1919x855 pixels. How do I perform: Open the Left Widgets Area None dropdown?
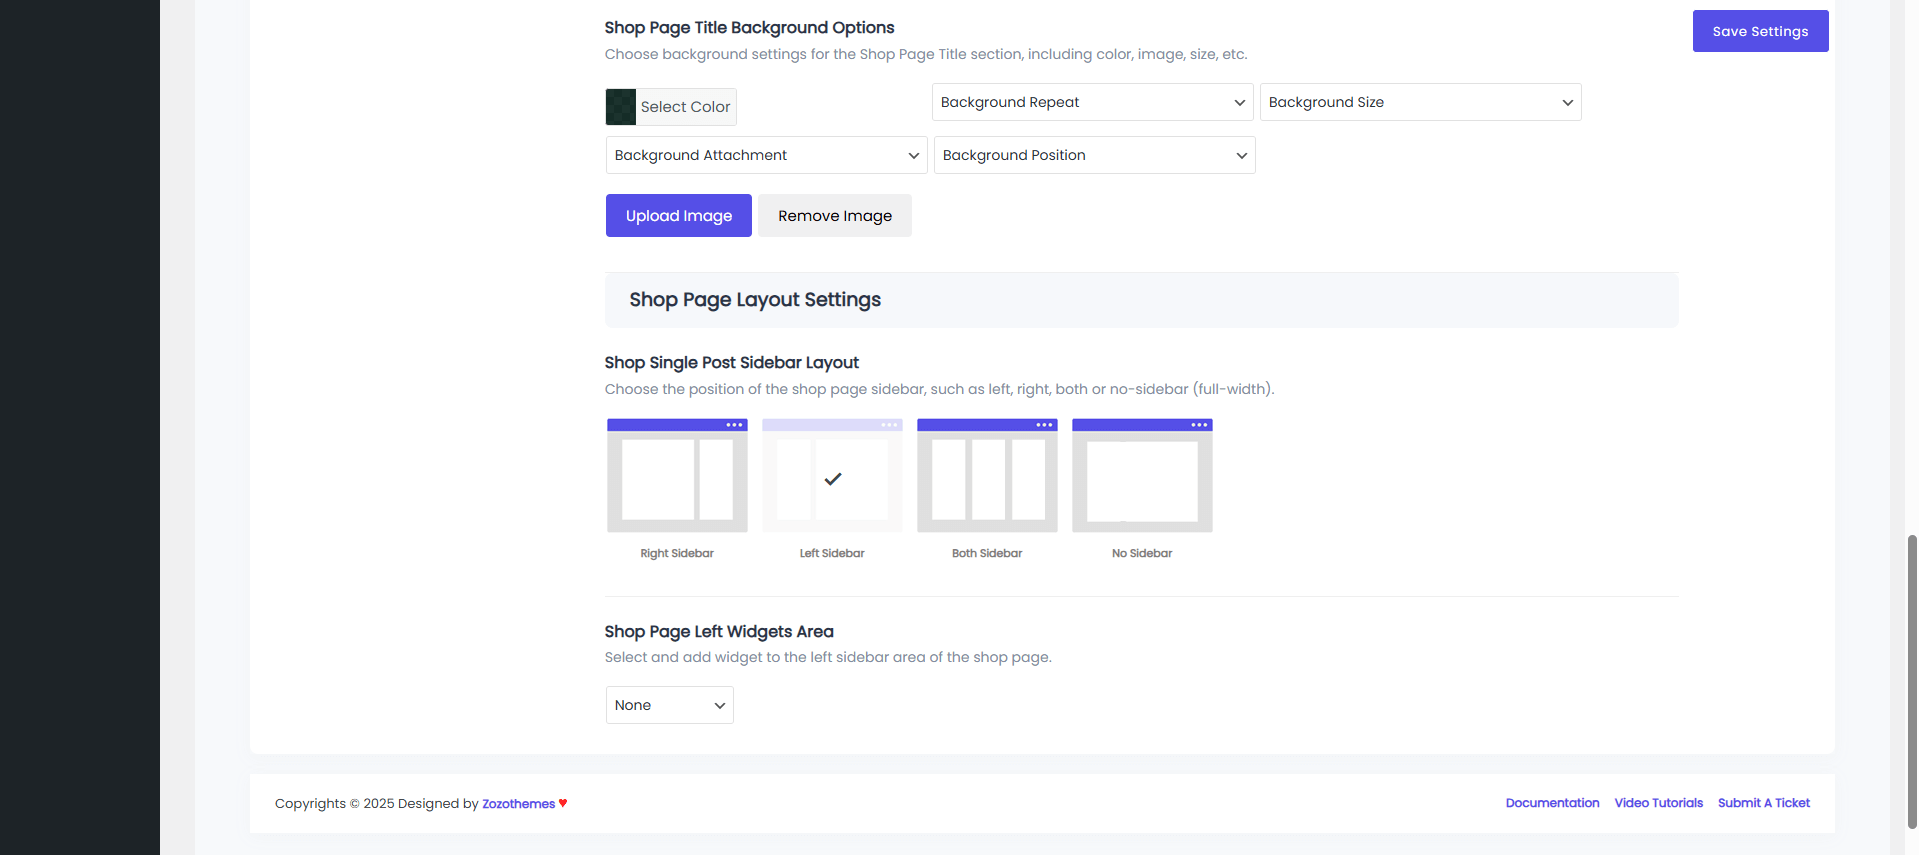tap(669, 705)
